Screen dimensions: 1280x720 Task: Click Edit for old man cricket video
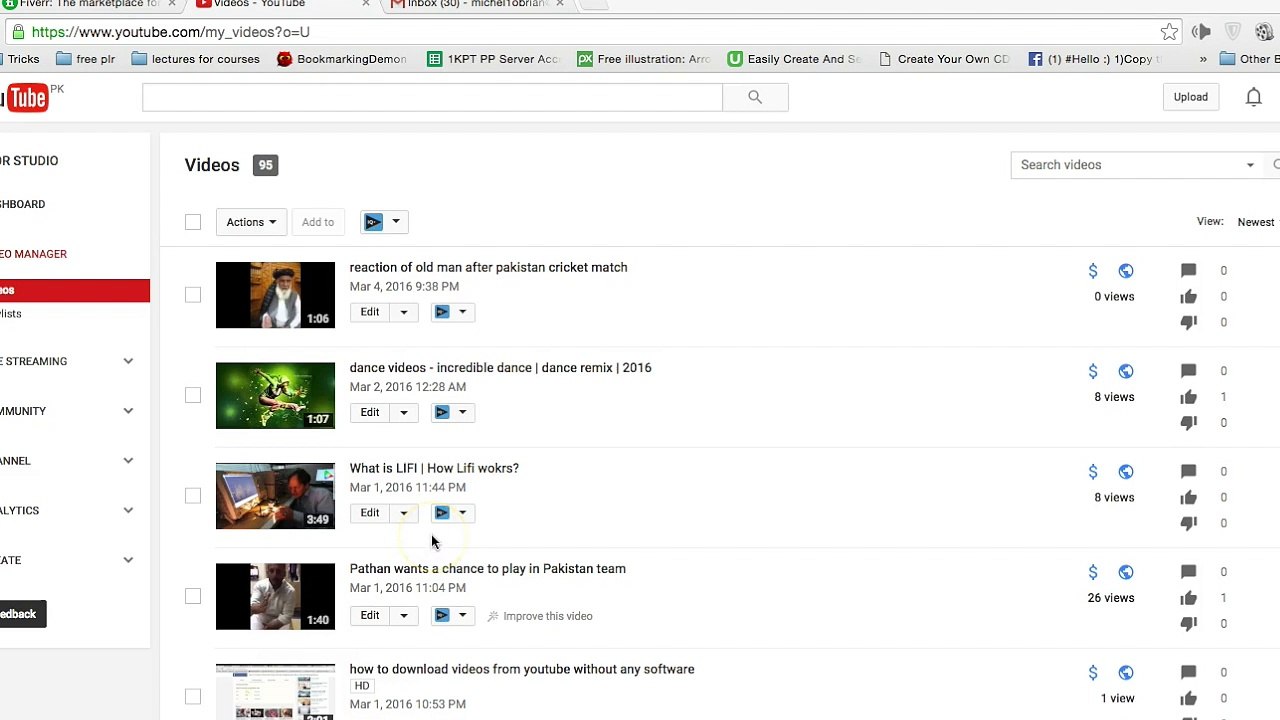coord(370,312)
